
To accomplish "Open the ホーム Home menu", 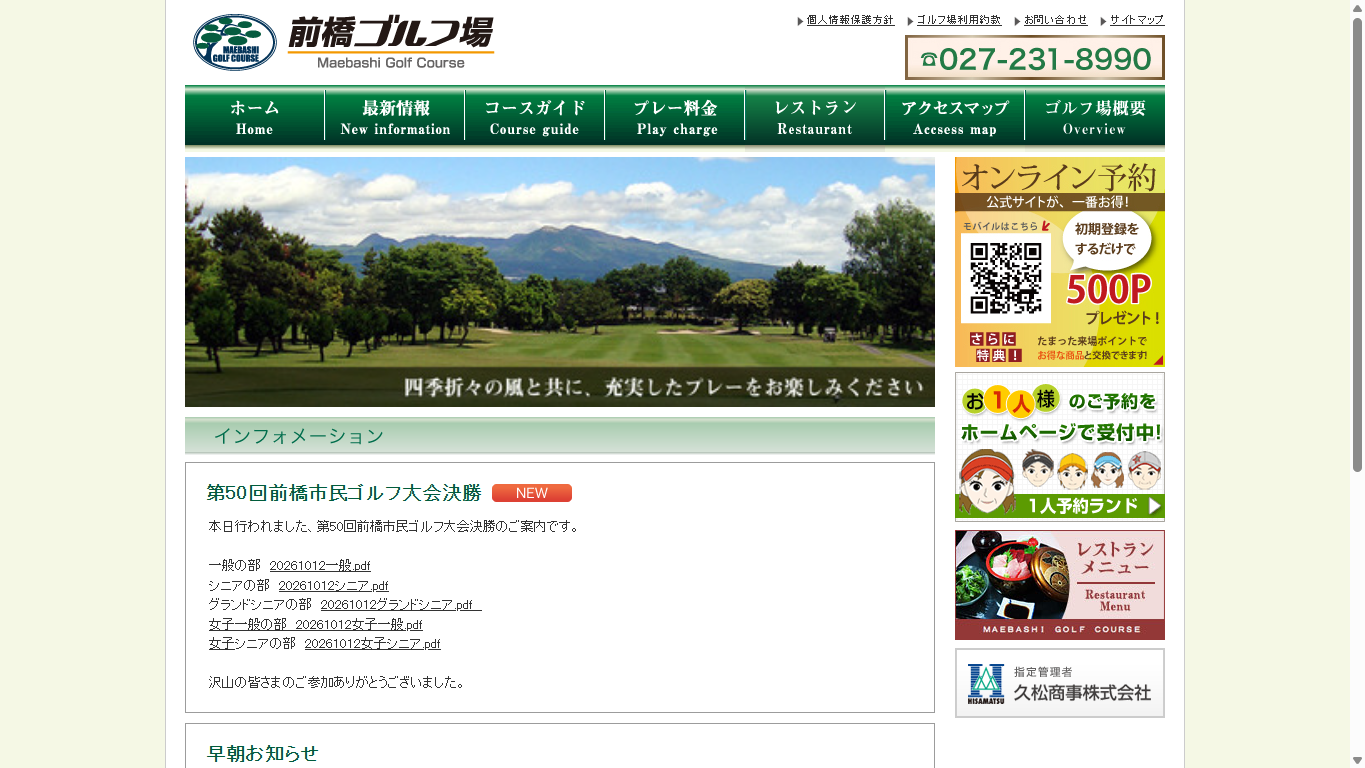I will [x=255, y=116].
